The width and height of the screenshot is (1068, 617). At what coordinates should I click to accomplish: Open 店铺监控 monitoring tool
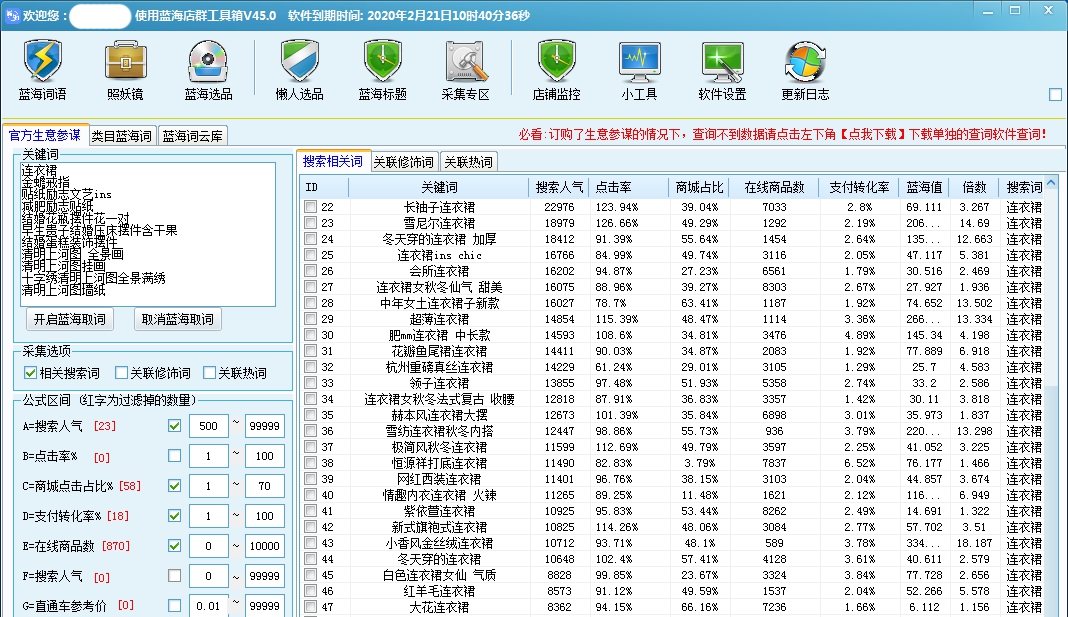tap(556, 70)
